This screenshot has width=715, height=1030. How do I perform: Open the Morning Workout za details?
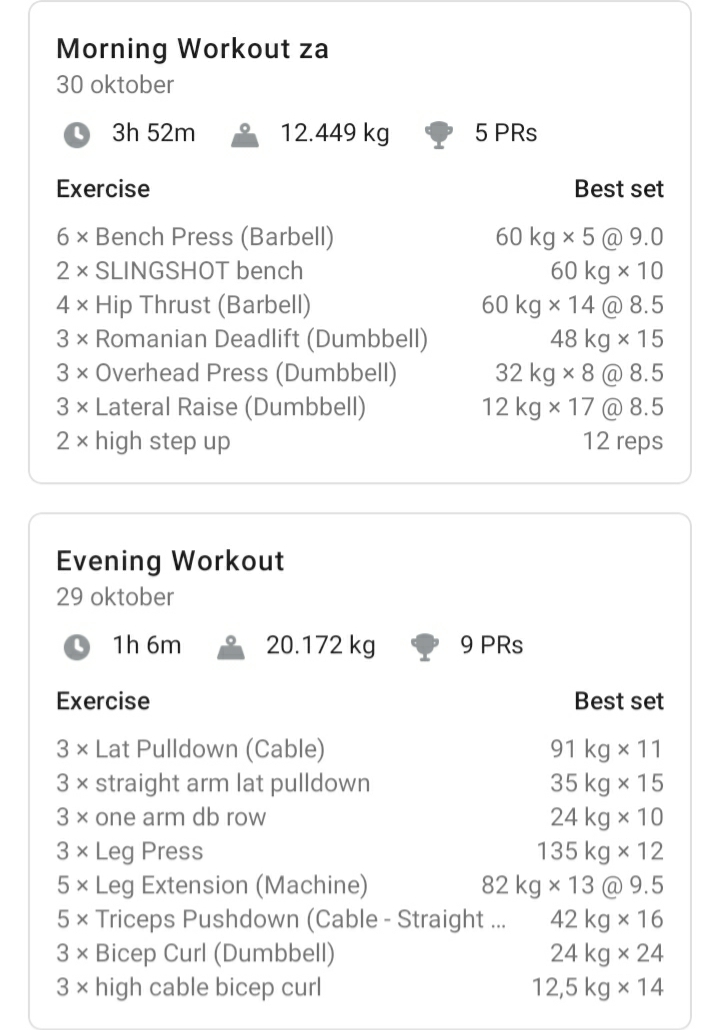tap(193, 48)
